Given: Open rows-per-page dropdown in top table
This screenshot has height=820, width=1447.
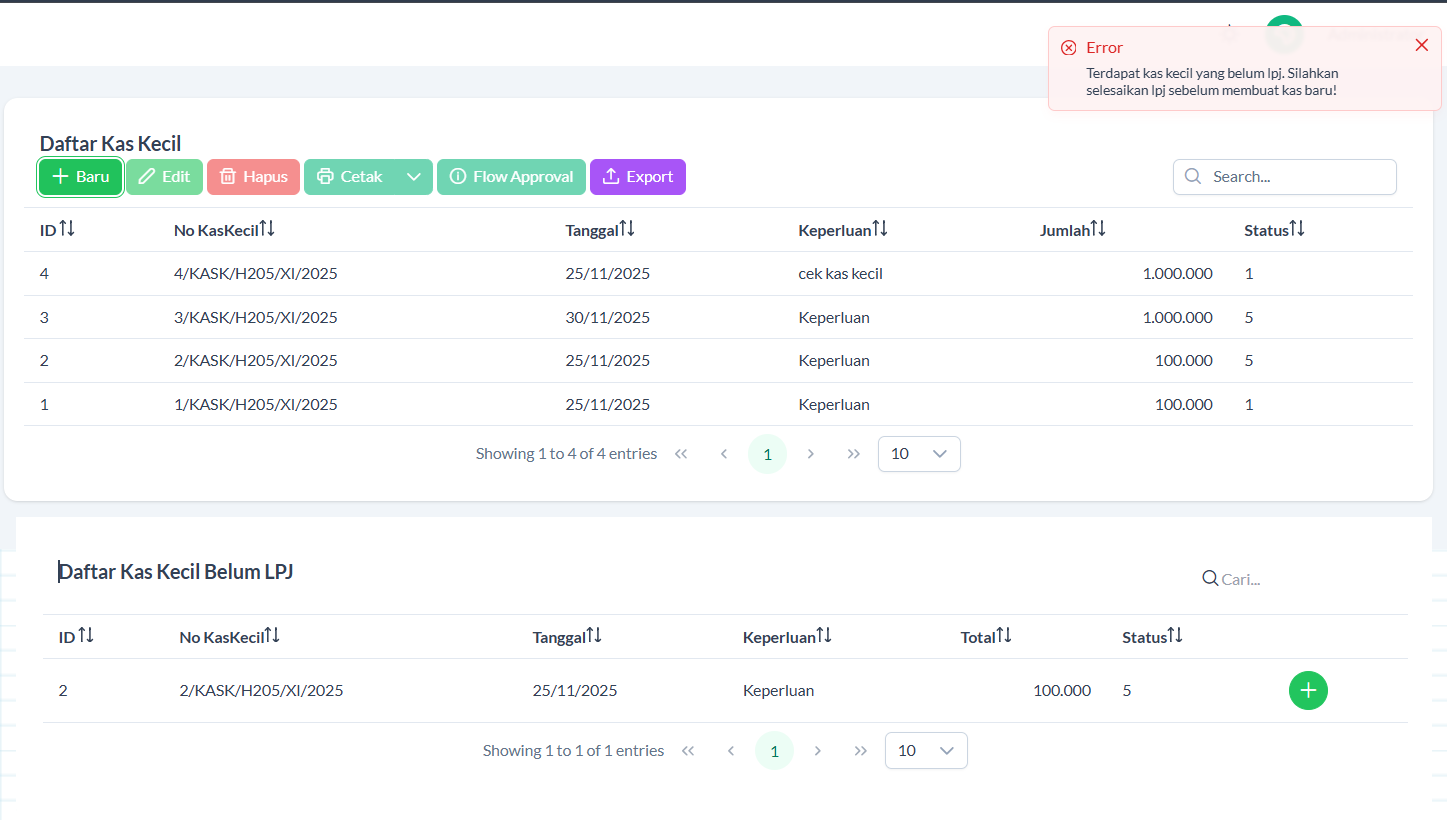Looking at the screenshot, I should 918,454.
